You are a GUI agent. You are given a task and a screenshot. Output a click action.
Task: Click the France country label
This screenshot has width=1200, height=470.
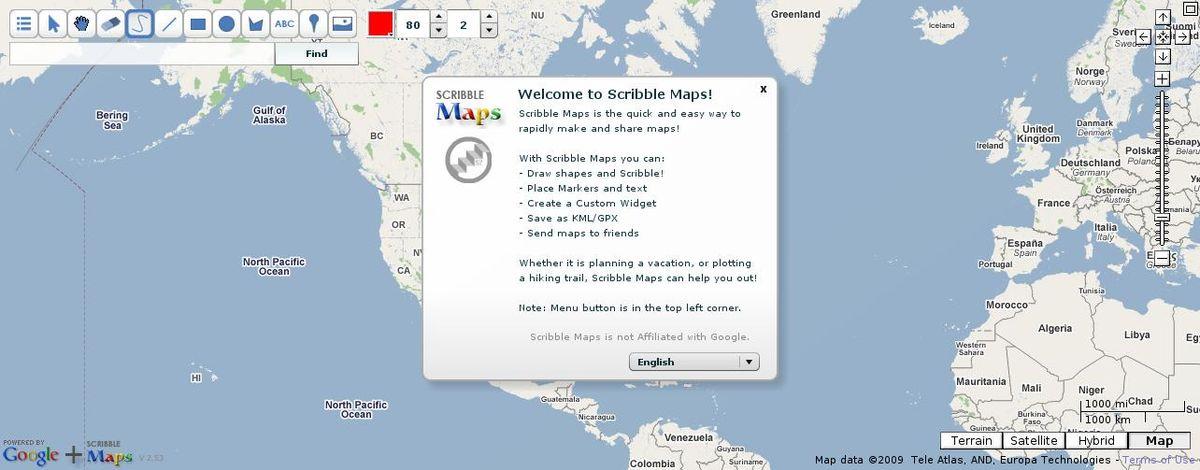(1053, 203)
